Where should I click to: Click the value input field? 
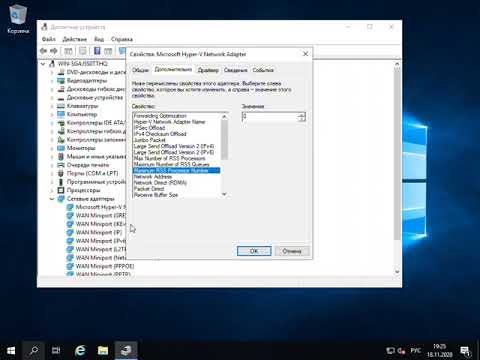tap(270, 116)
